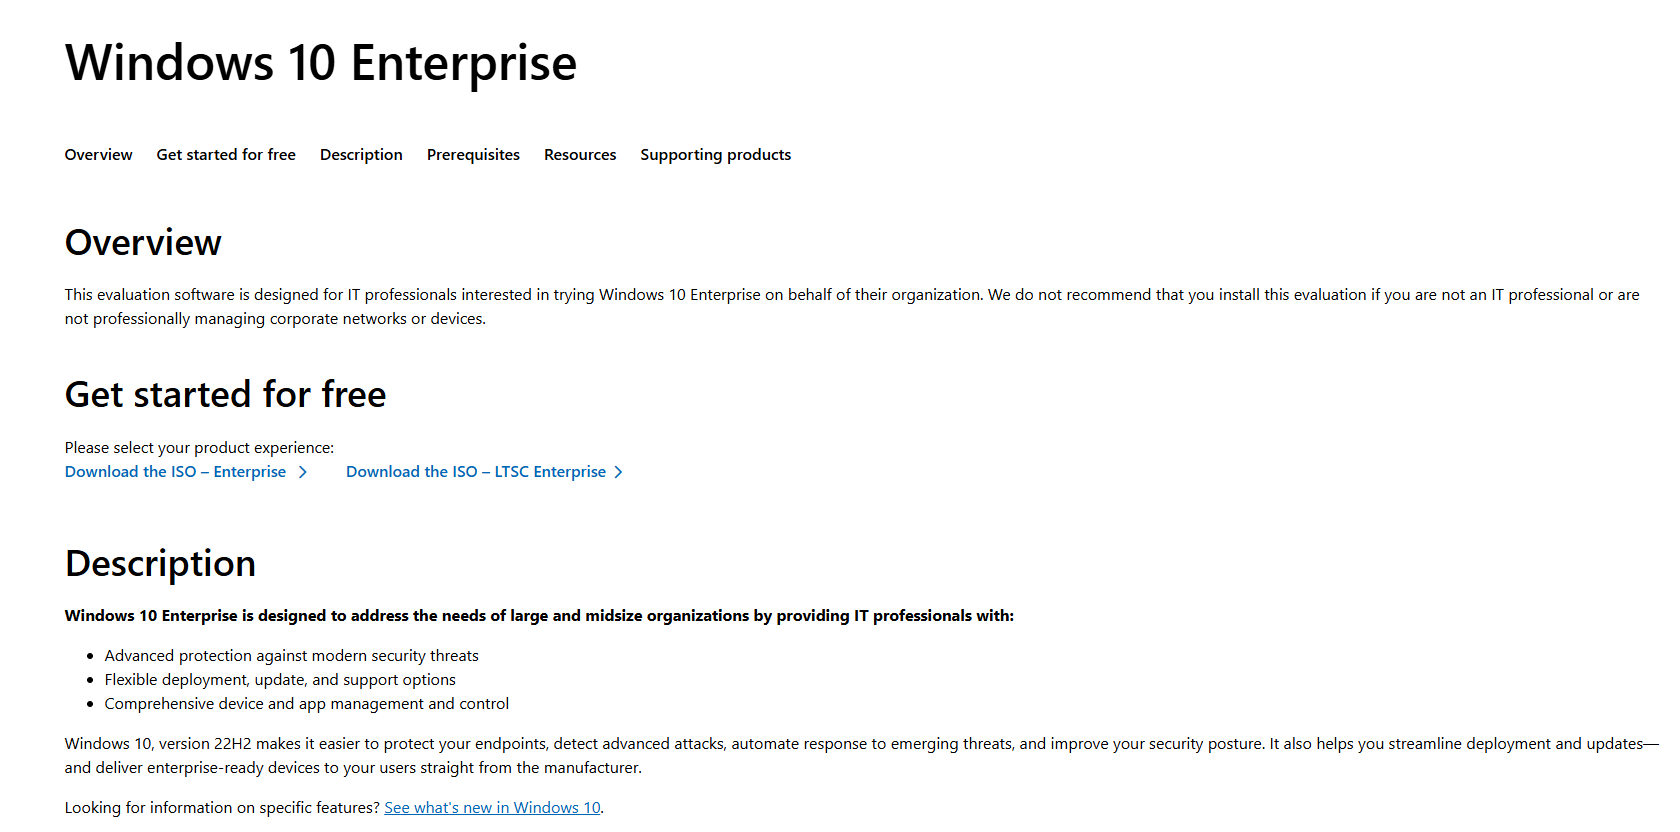The height and width of the screenshot is (832, 1680).
Task: Open the See what's new in Windows 10 link
Action: point(492,808)
